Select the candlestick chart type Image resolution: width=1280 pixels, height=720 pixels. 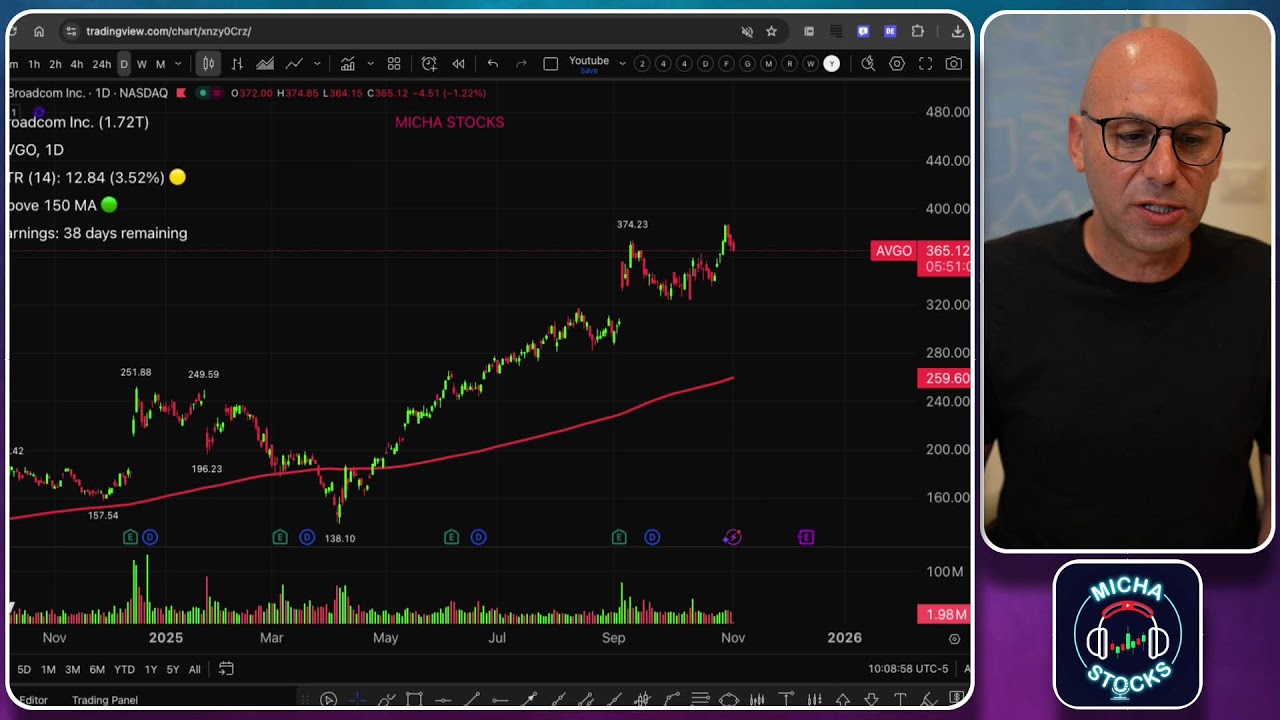209,64
